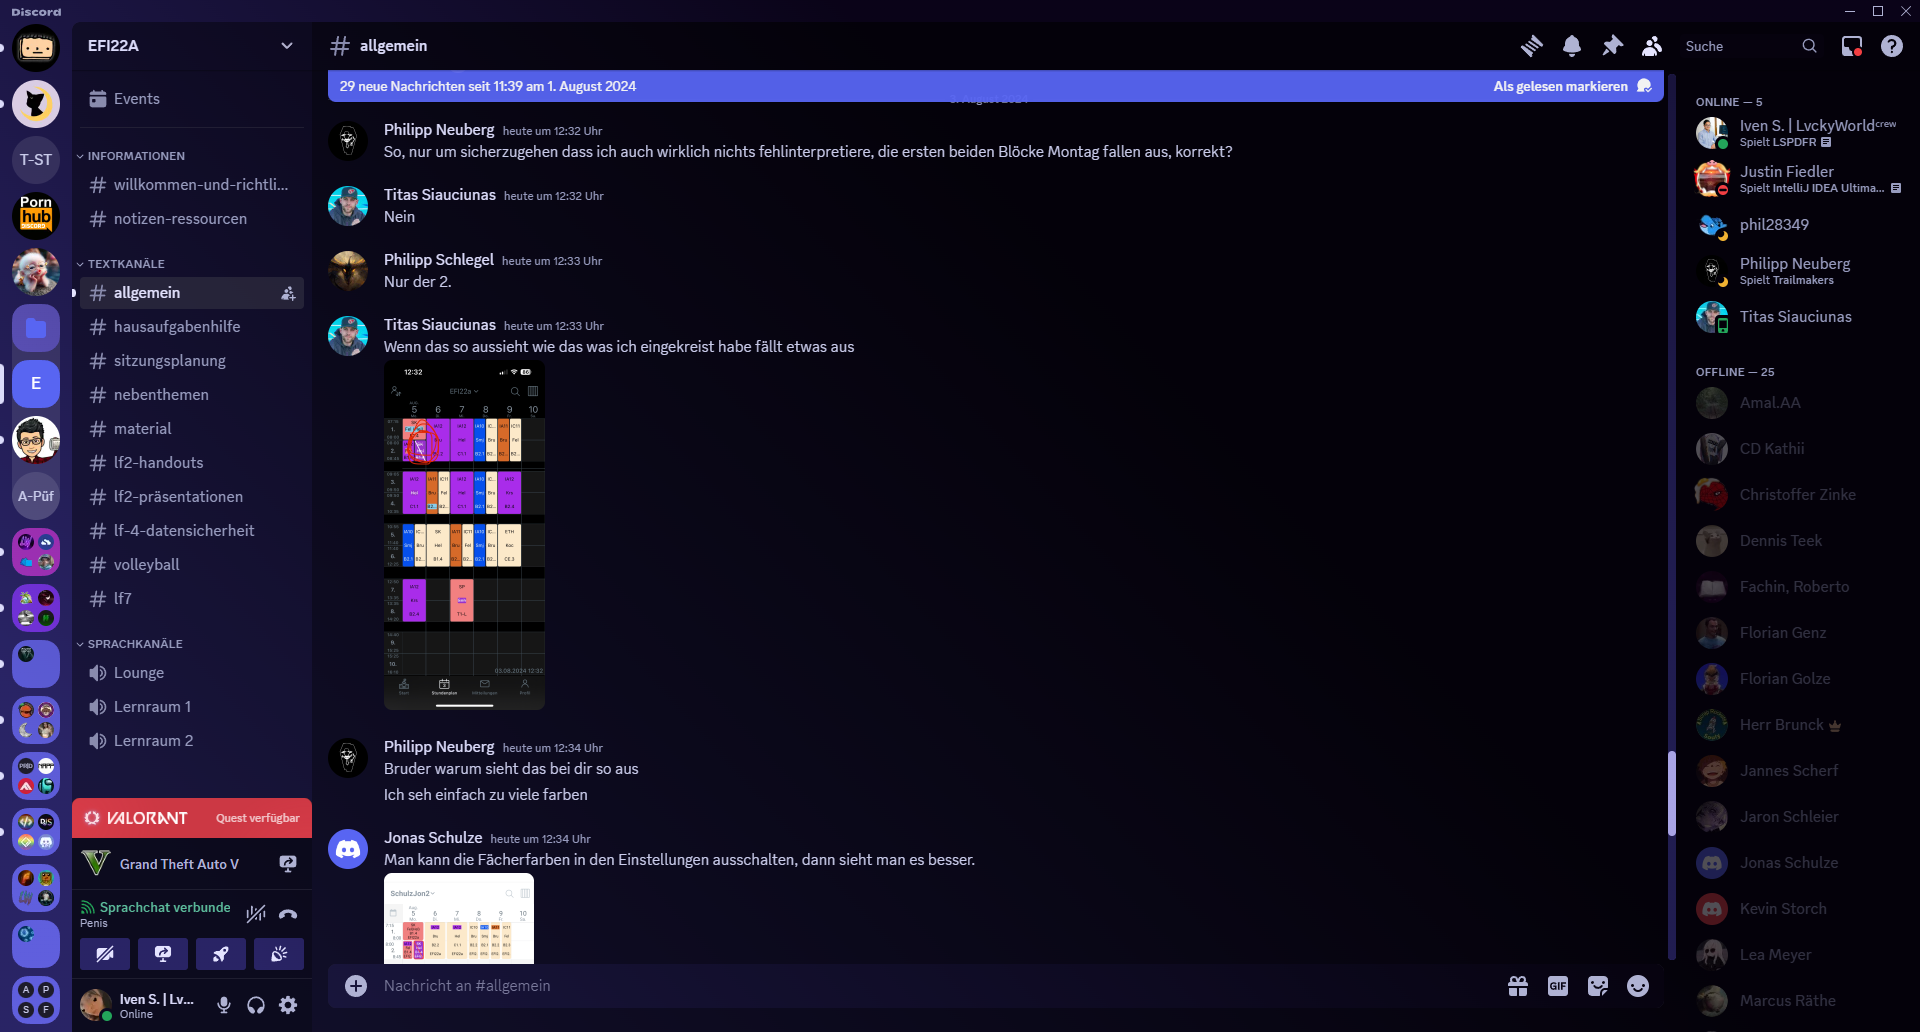Viewport: 1920px width, 1032px height.
Task: Mute the microphone
Action: (x=224, y=1005)
